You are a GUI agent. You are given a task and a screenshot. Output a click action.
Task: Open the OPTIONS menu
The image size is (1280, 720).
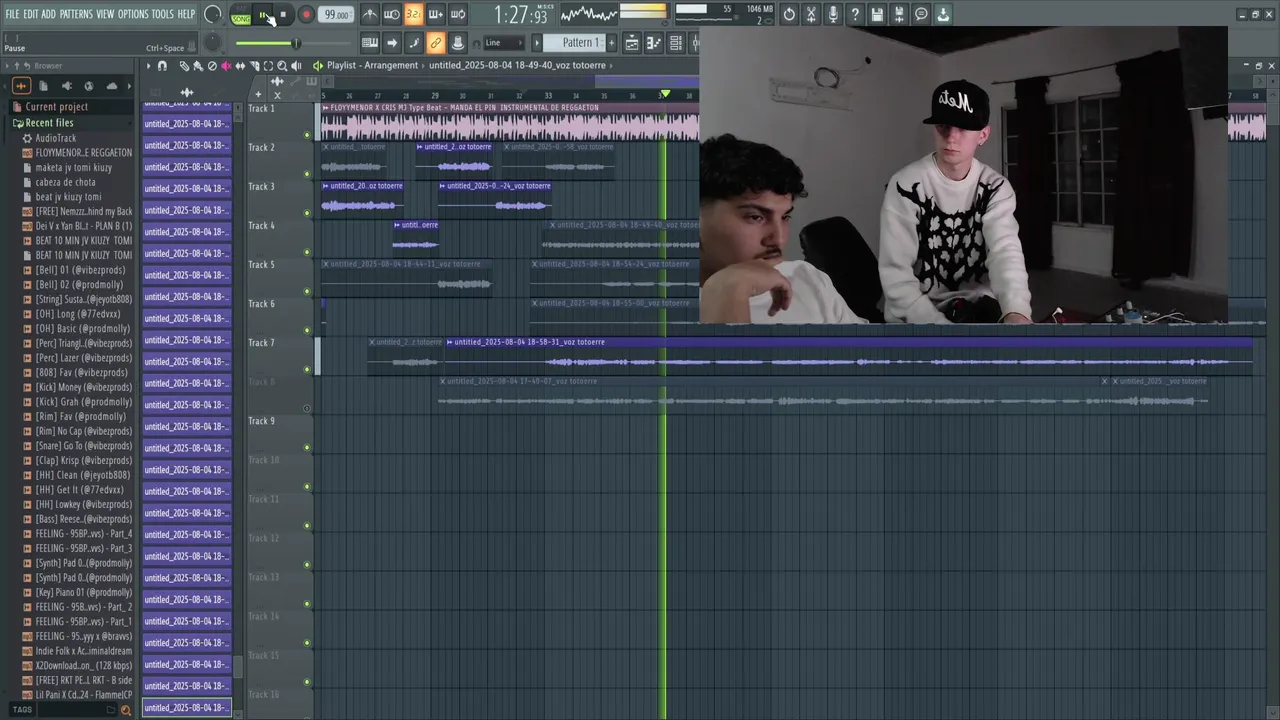click(133, 14)
